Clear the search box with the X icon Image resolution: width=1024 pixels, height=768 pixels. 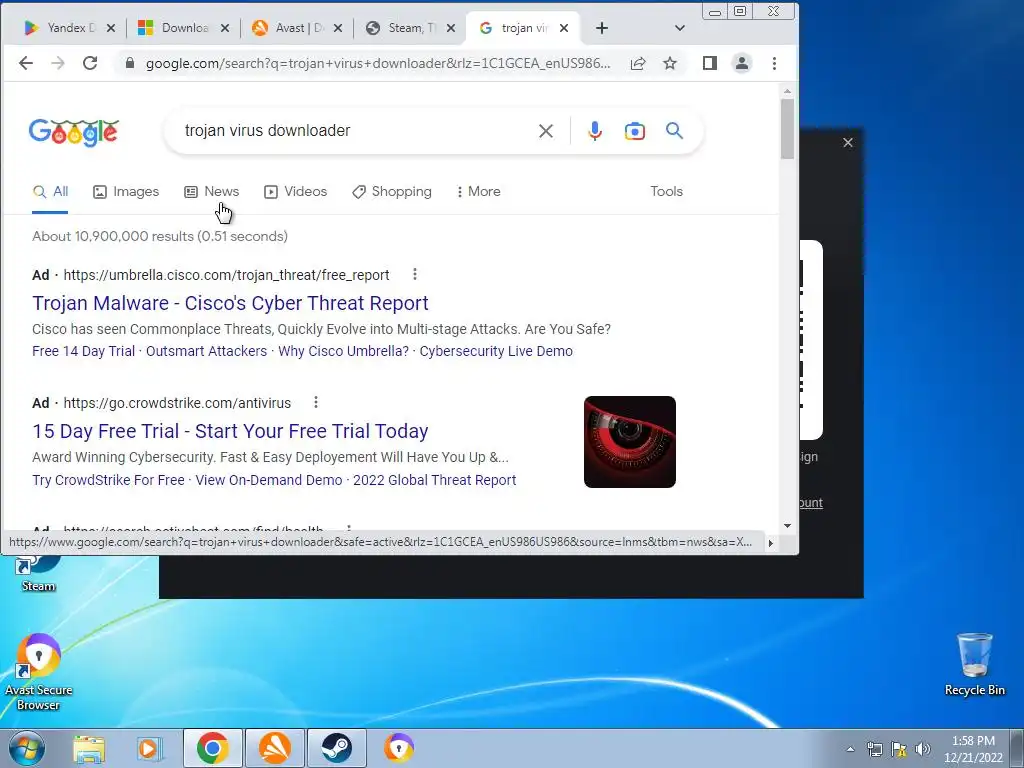[546, 131]
